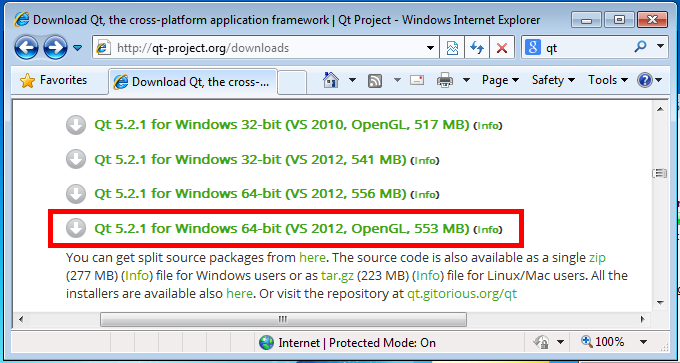Image resolution: width=680 pixels, height=363 pixels.
Task: Go back with the Back arrow button
Action: [26, 48]
